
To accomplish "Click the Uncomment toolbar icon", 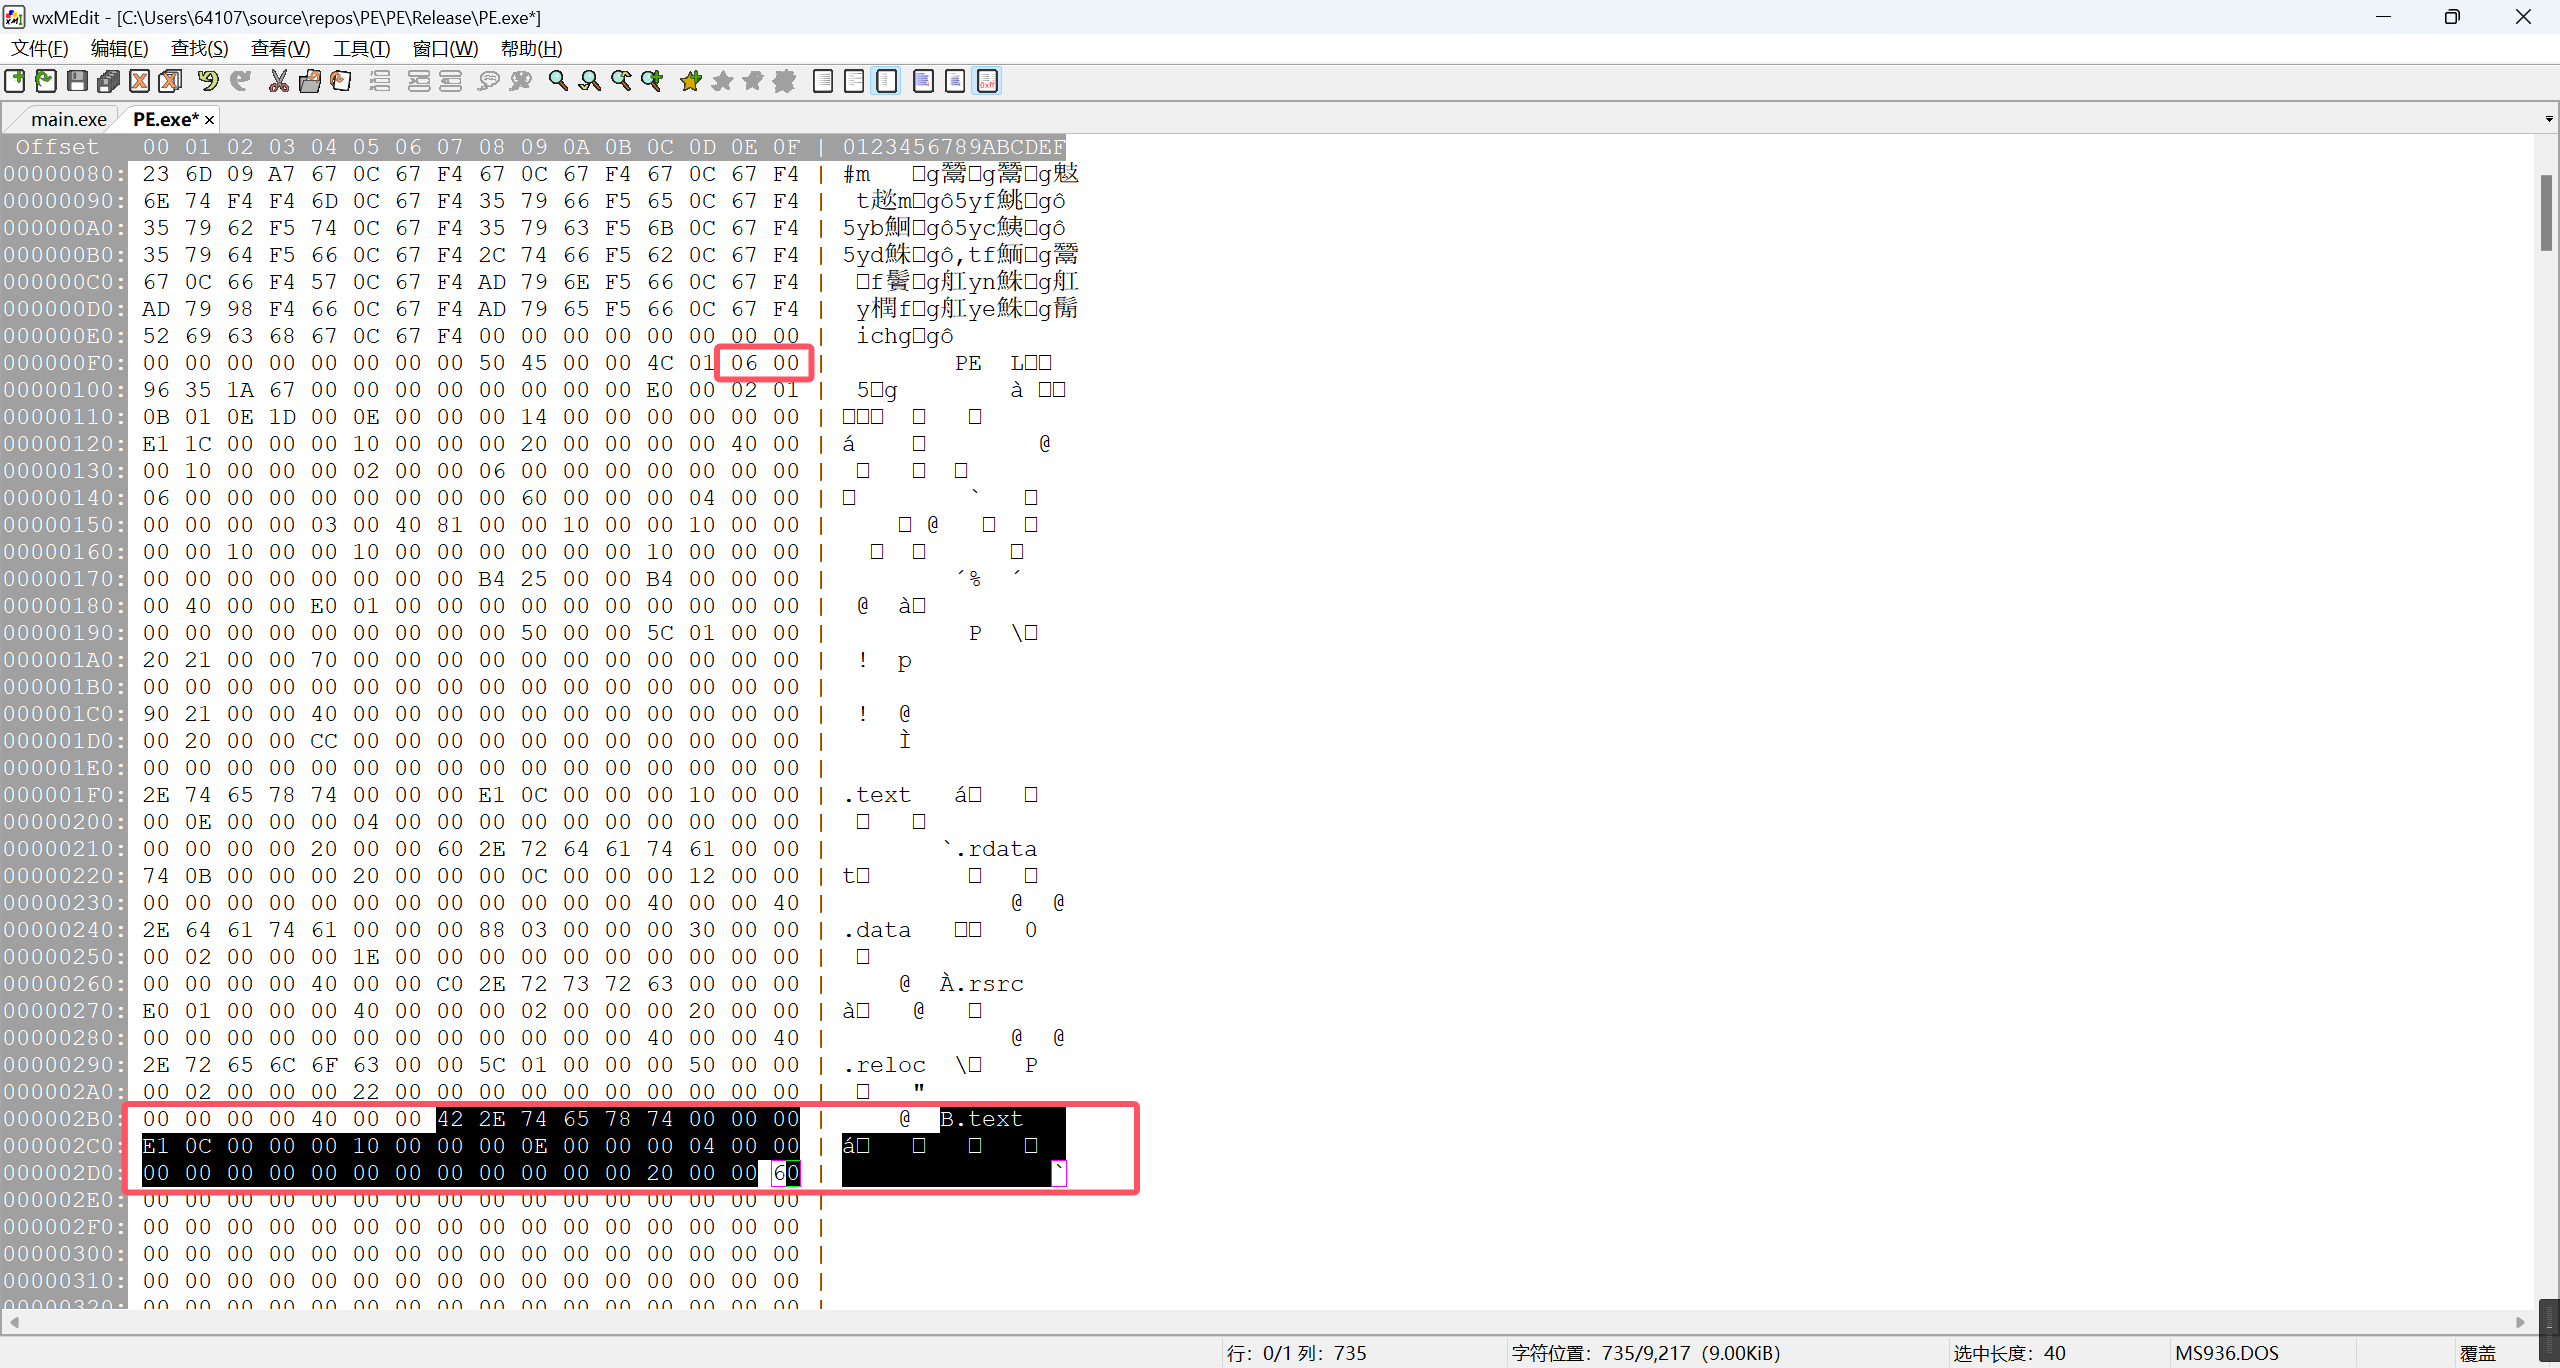I will [x=520, y=81].
